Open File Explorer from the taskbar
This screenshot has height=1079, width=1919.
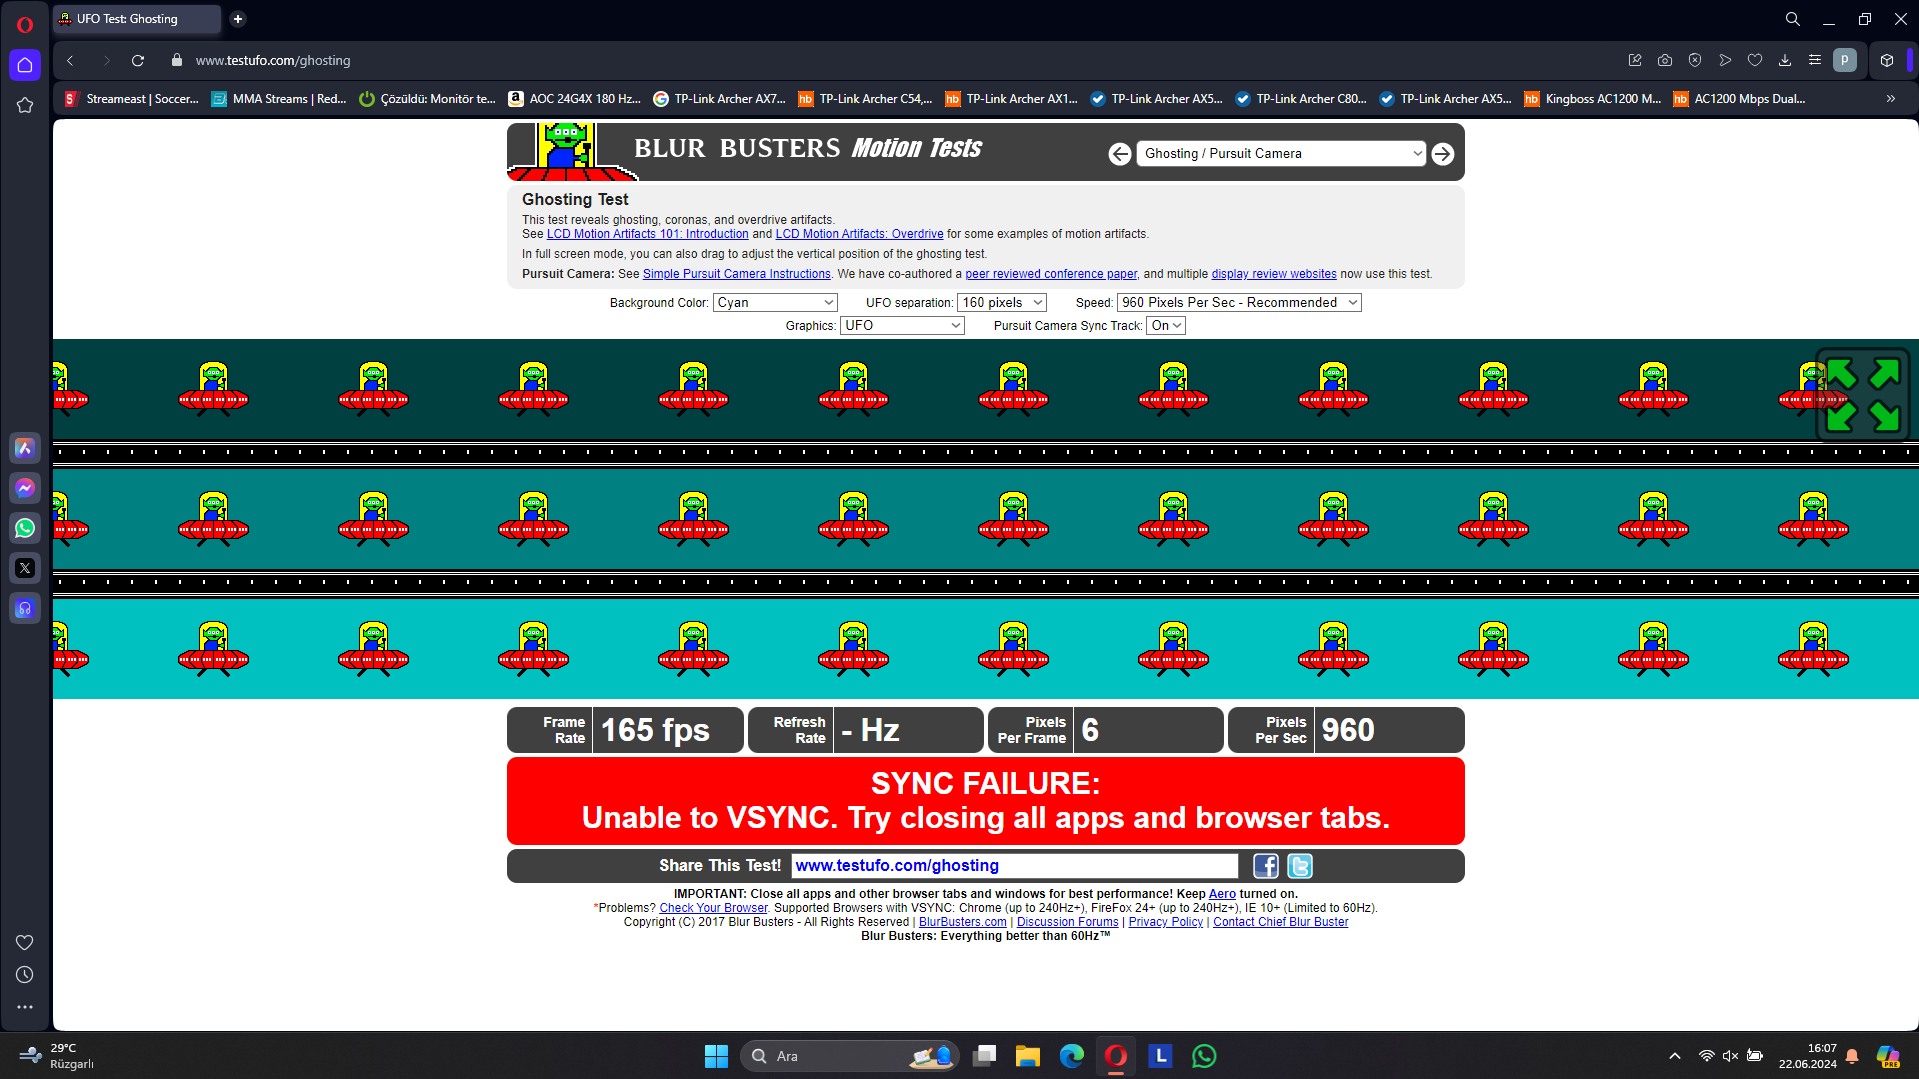[x=1028, y=1056]
